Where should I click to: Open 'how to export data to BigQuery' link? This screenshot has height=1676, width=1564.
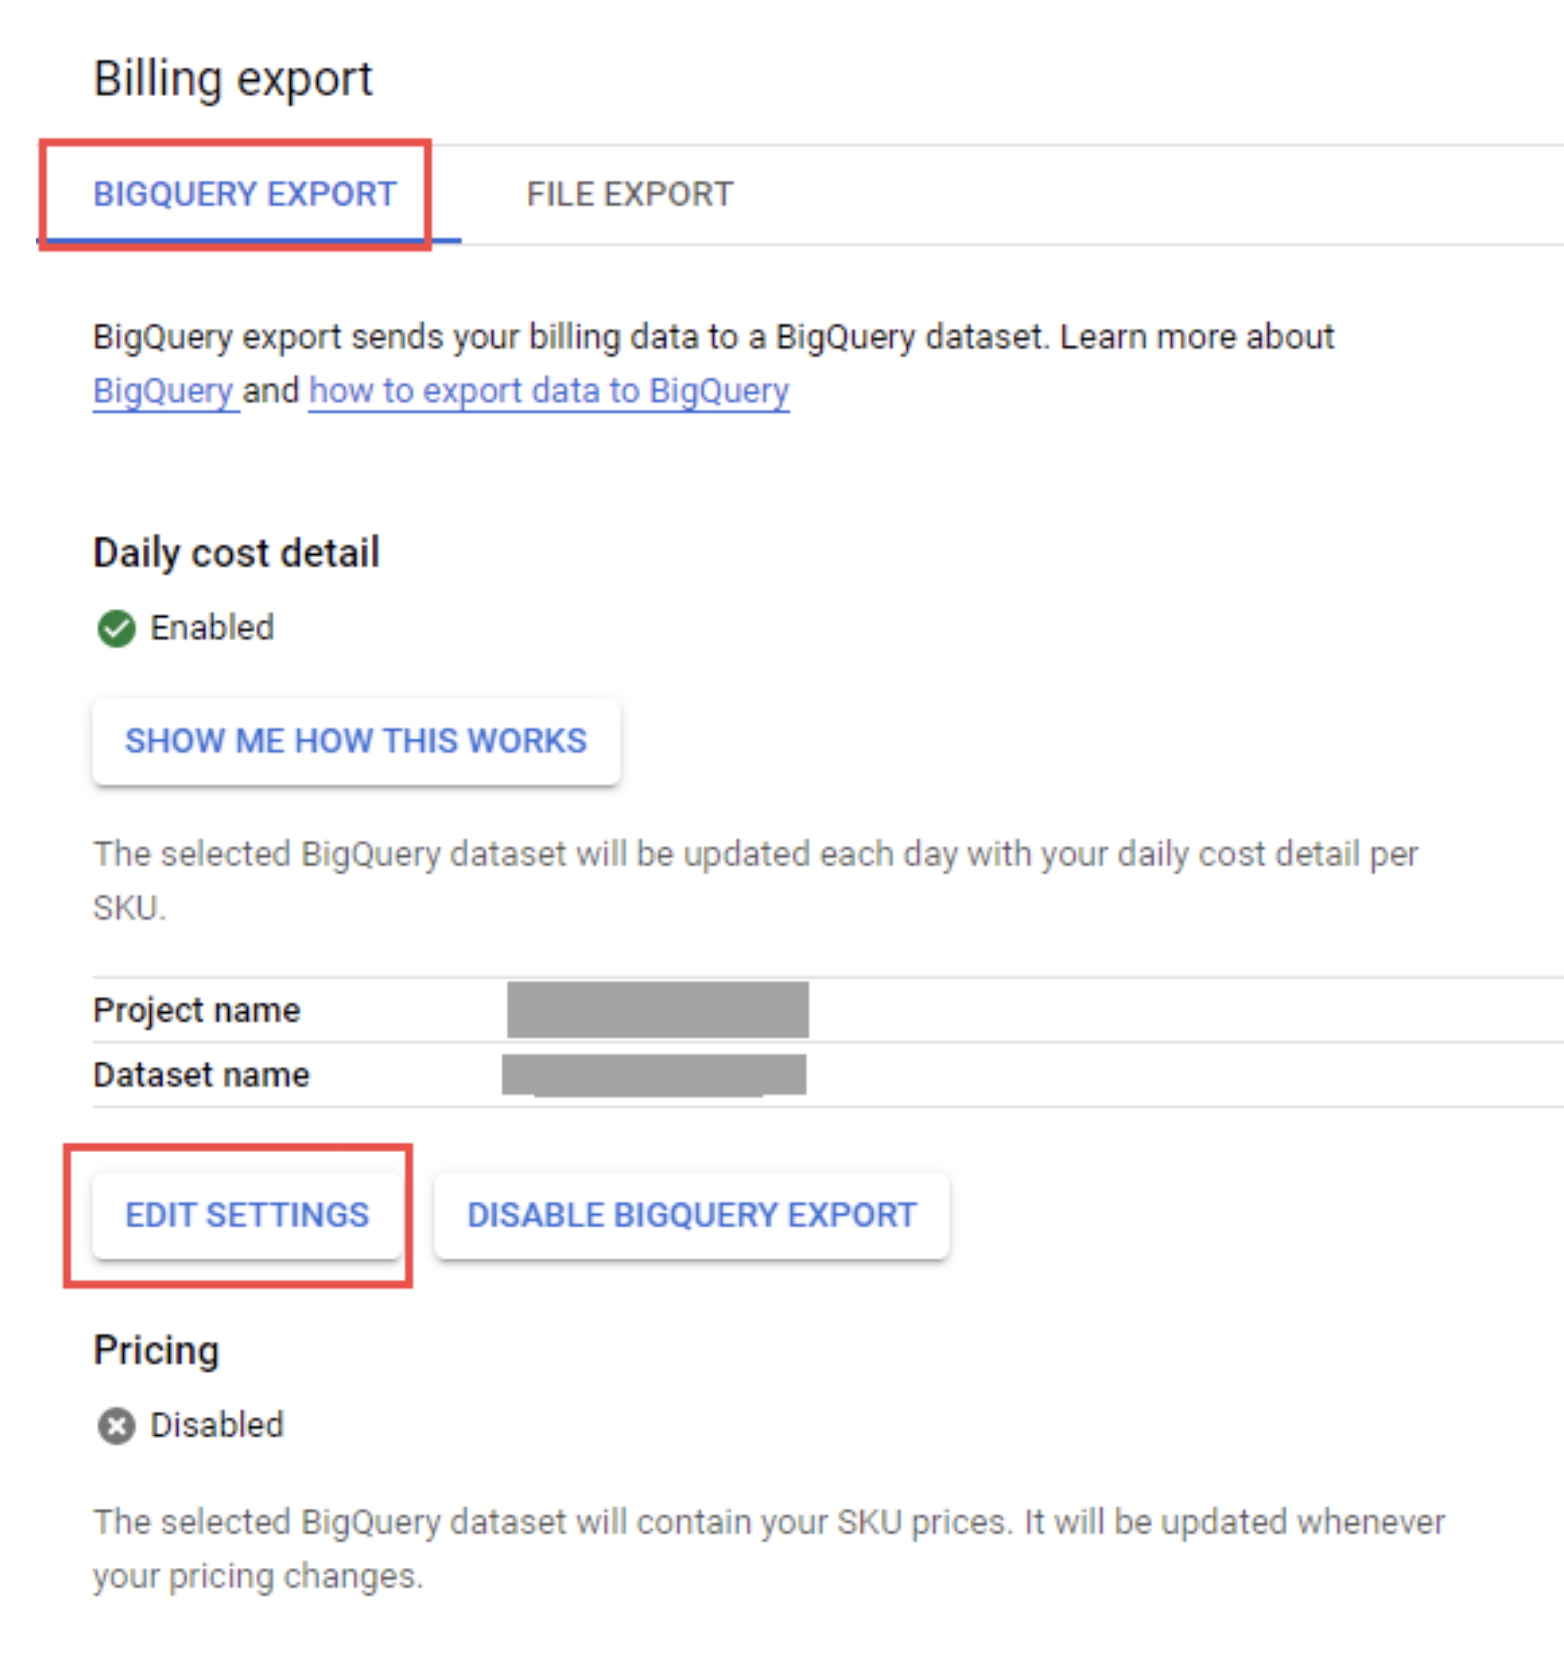549,391
